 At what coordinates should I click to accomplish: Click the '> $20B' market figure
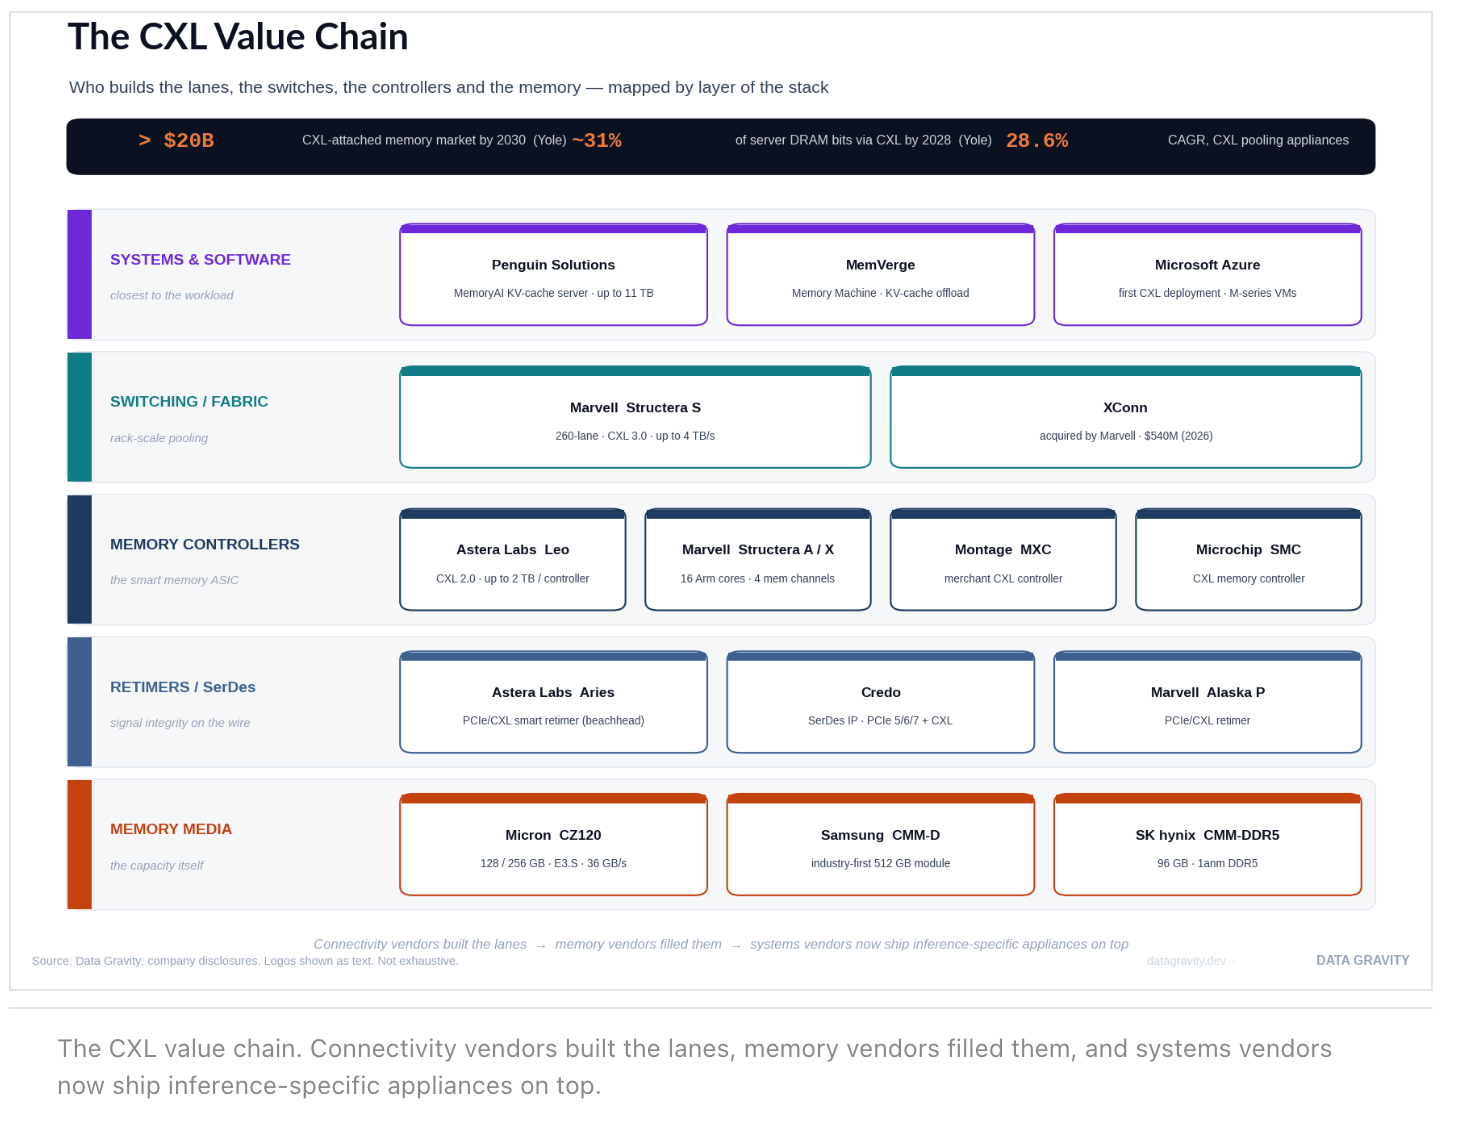[x=176, y=141]
